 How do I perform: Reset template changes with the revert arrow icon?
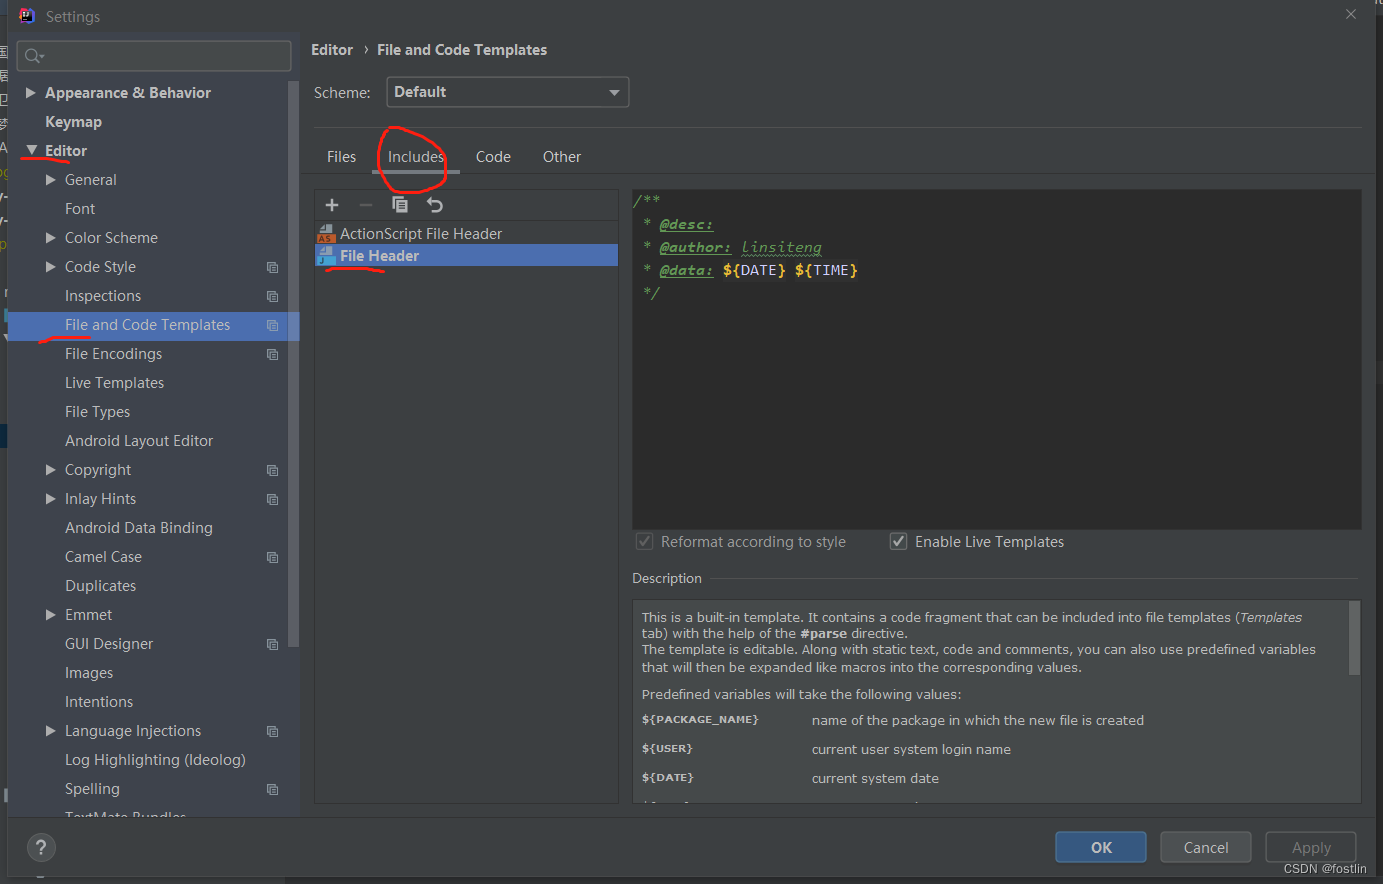point(434,204)
